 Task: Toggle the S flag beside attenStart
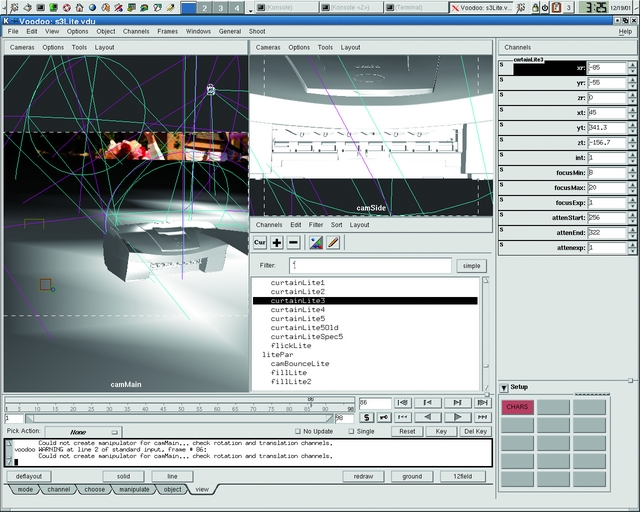(x=502, y=216)
